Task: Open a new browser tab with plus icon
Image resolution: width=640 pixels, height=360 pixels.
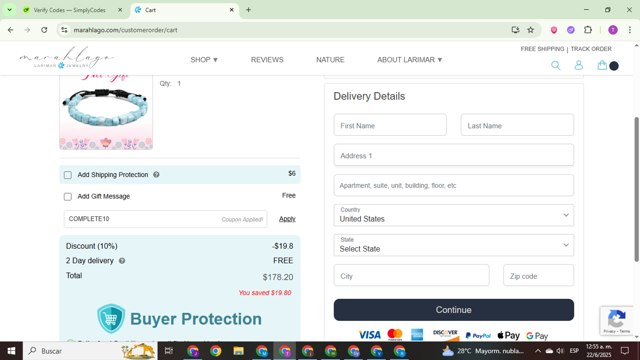Action: 248,10
